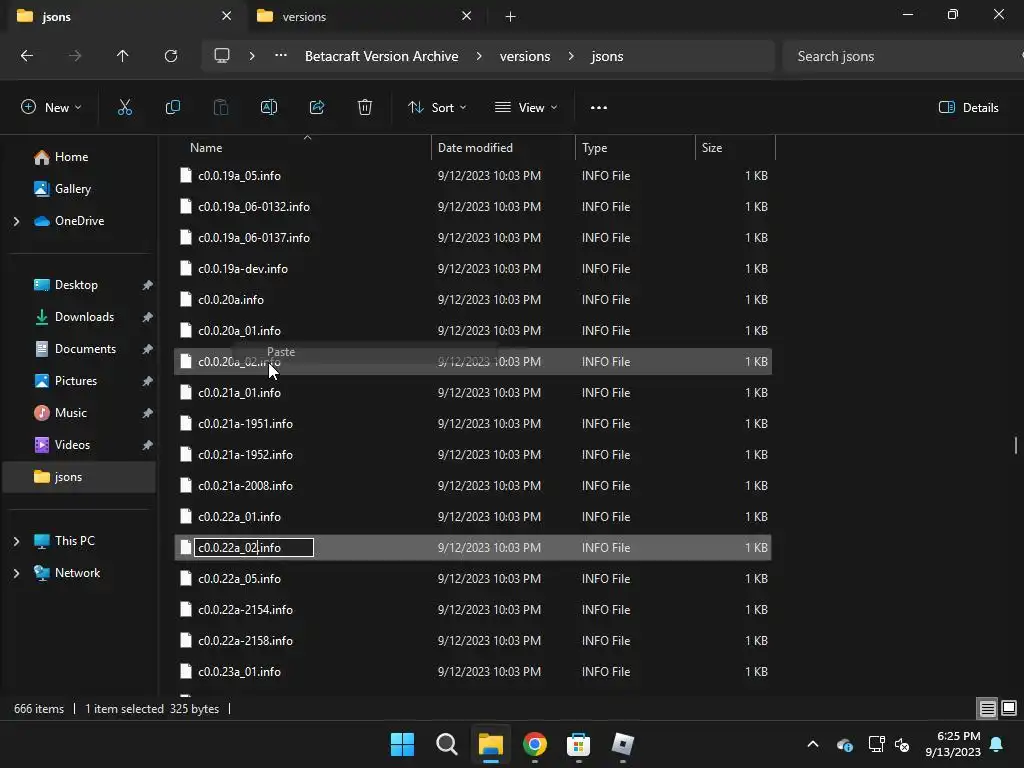The image size is (1024, 768).
Task: Click the versions breadcrumb
Action: click(525, 56)
